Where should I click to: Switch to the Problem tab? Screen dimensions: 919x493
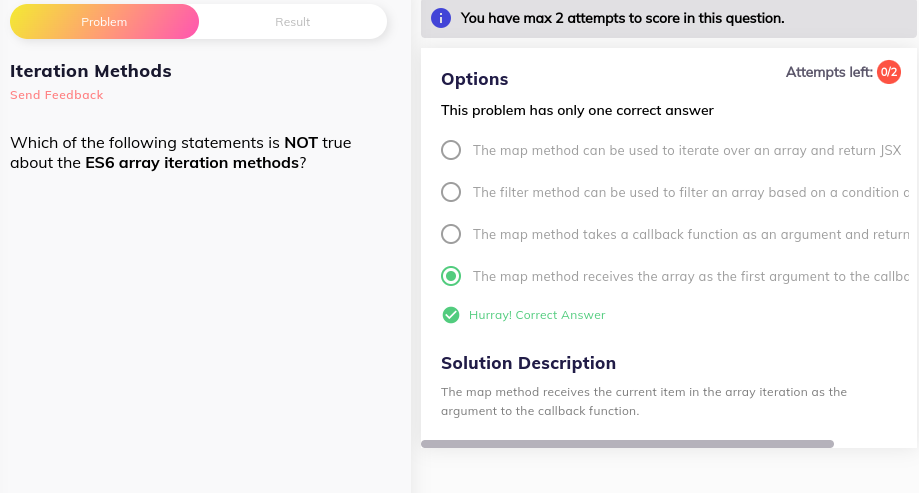tap(104, 22)
